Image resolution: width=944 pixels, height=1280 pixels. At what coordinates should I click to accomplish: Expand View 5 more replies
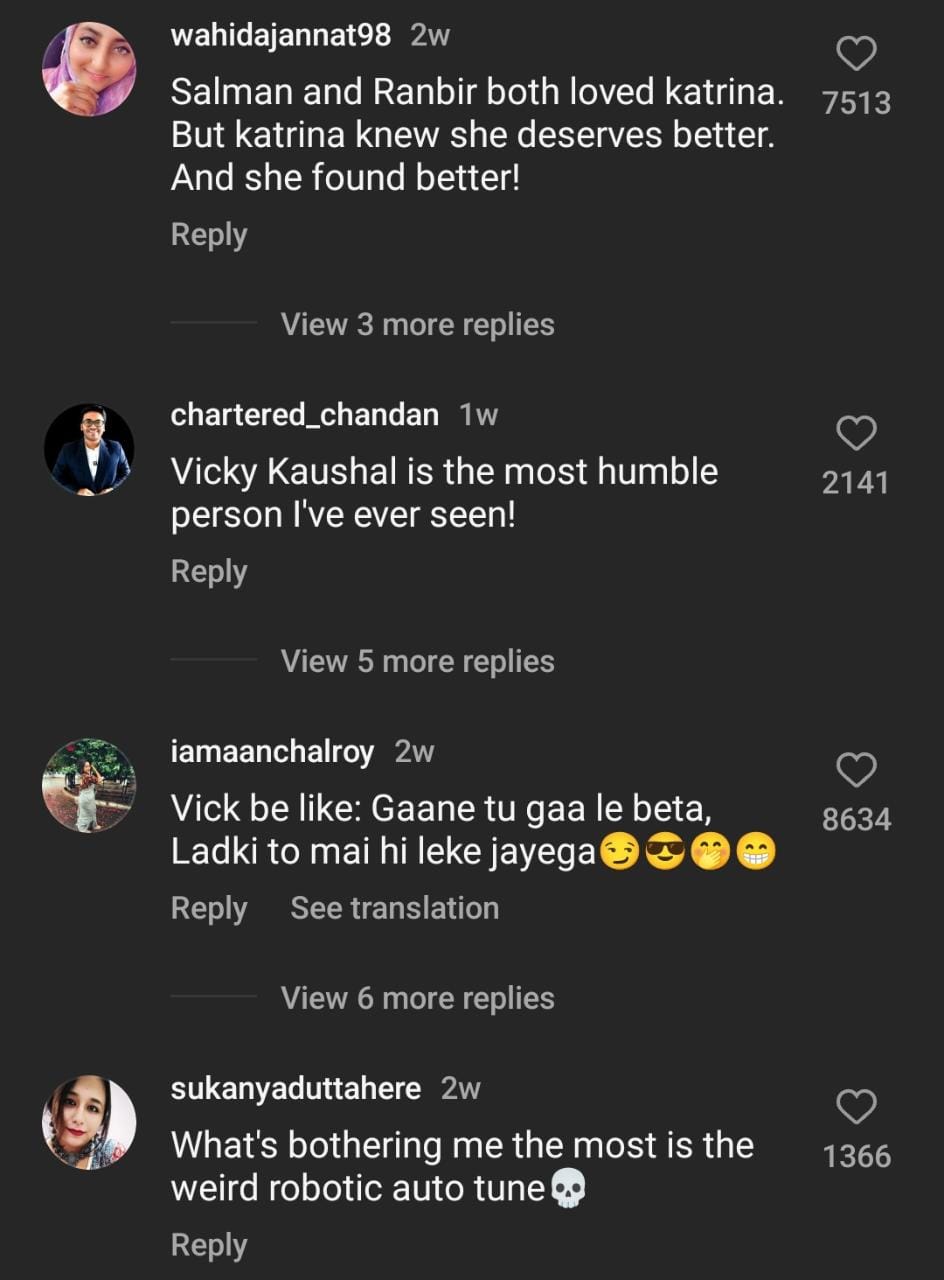click(417, 661)
